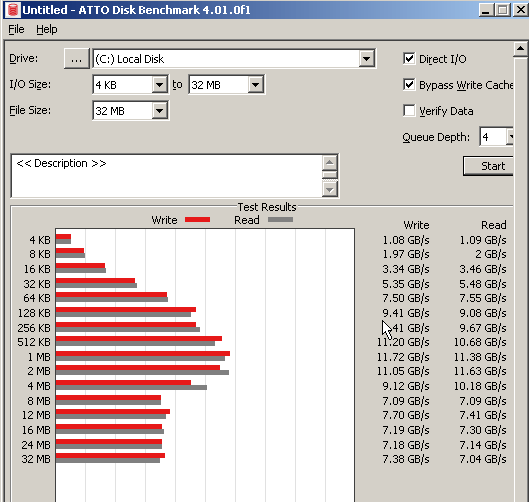Screen dimensions: 529x502
Task: Click the gray 2 MB read bar
Action: [x=142, y=372]
